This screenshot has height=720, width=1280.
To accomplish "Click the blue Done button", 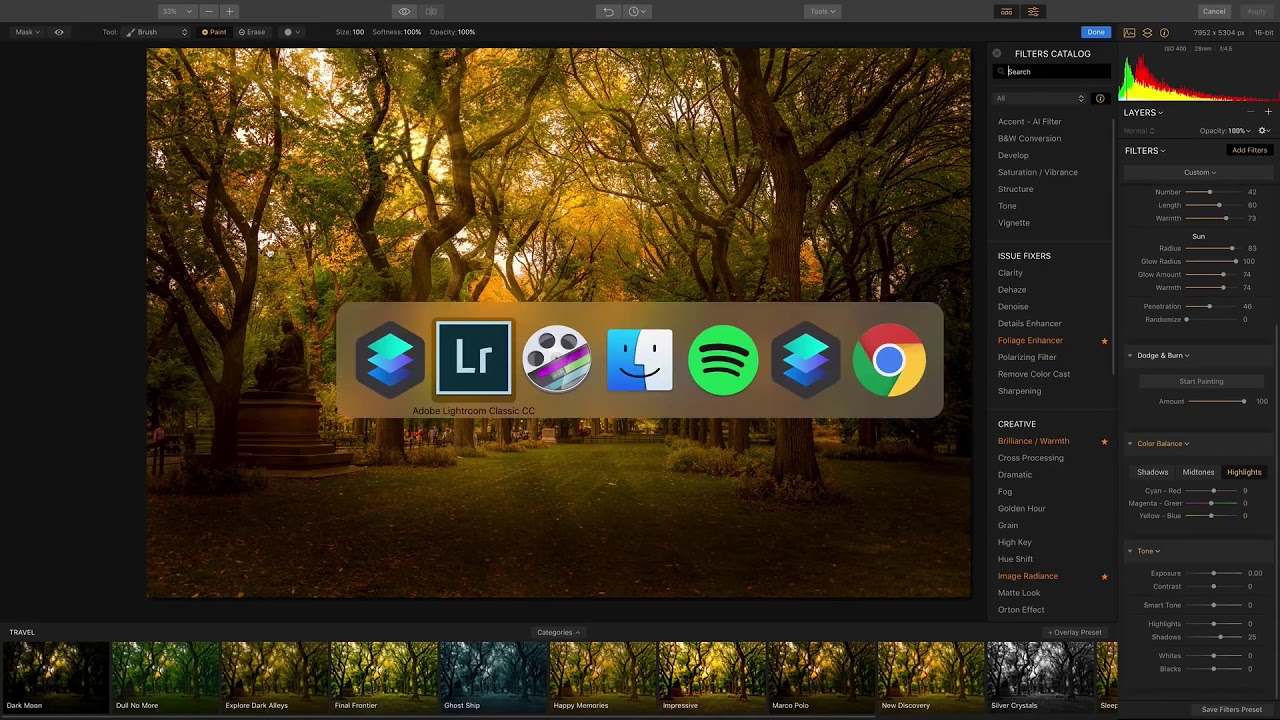I will (1096, 32).
